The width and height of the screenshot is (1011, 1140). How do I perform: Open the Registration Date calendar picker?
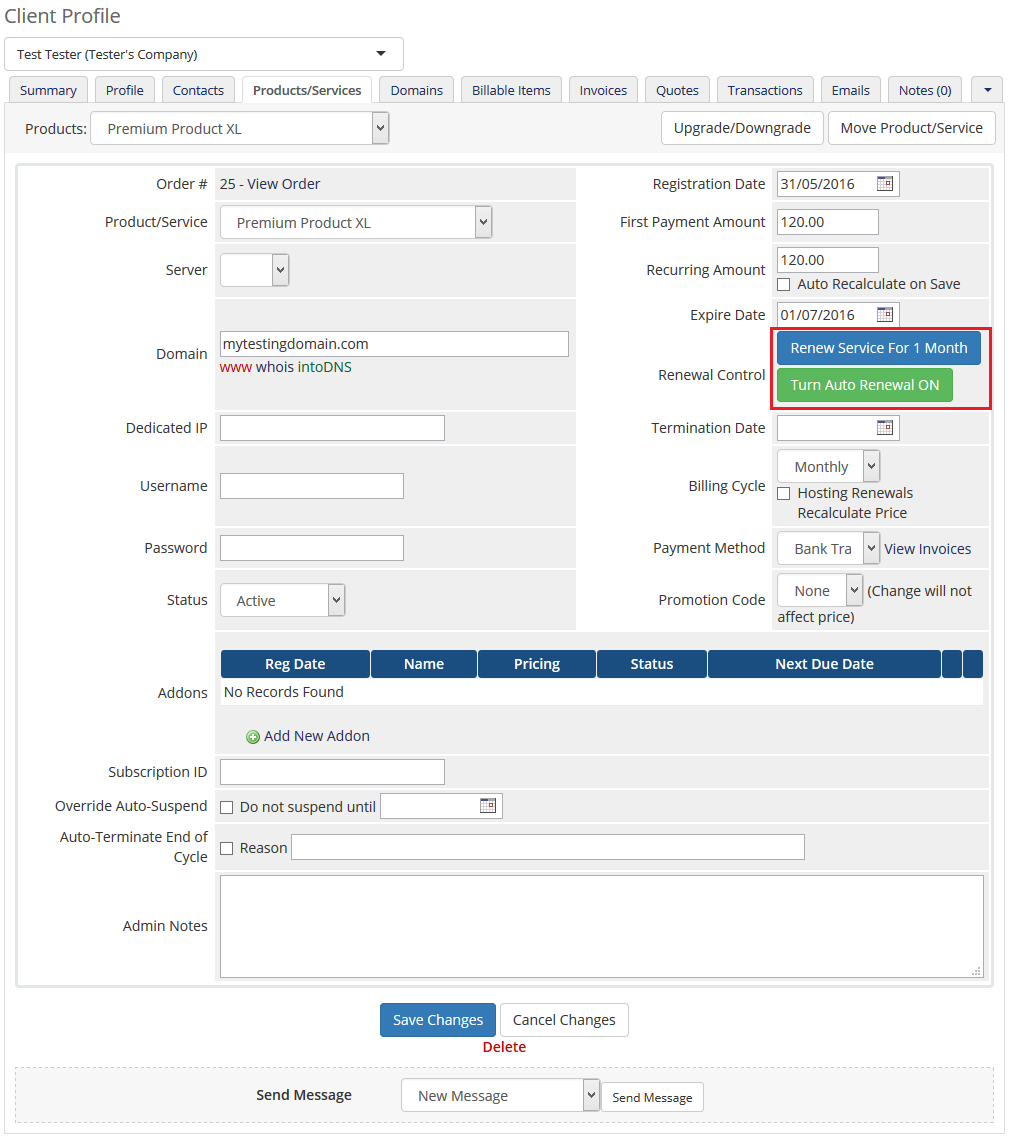coord(885,183)
